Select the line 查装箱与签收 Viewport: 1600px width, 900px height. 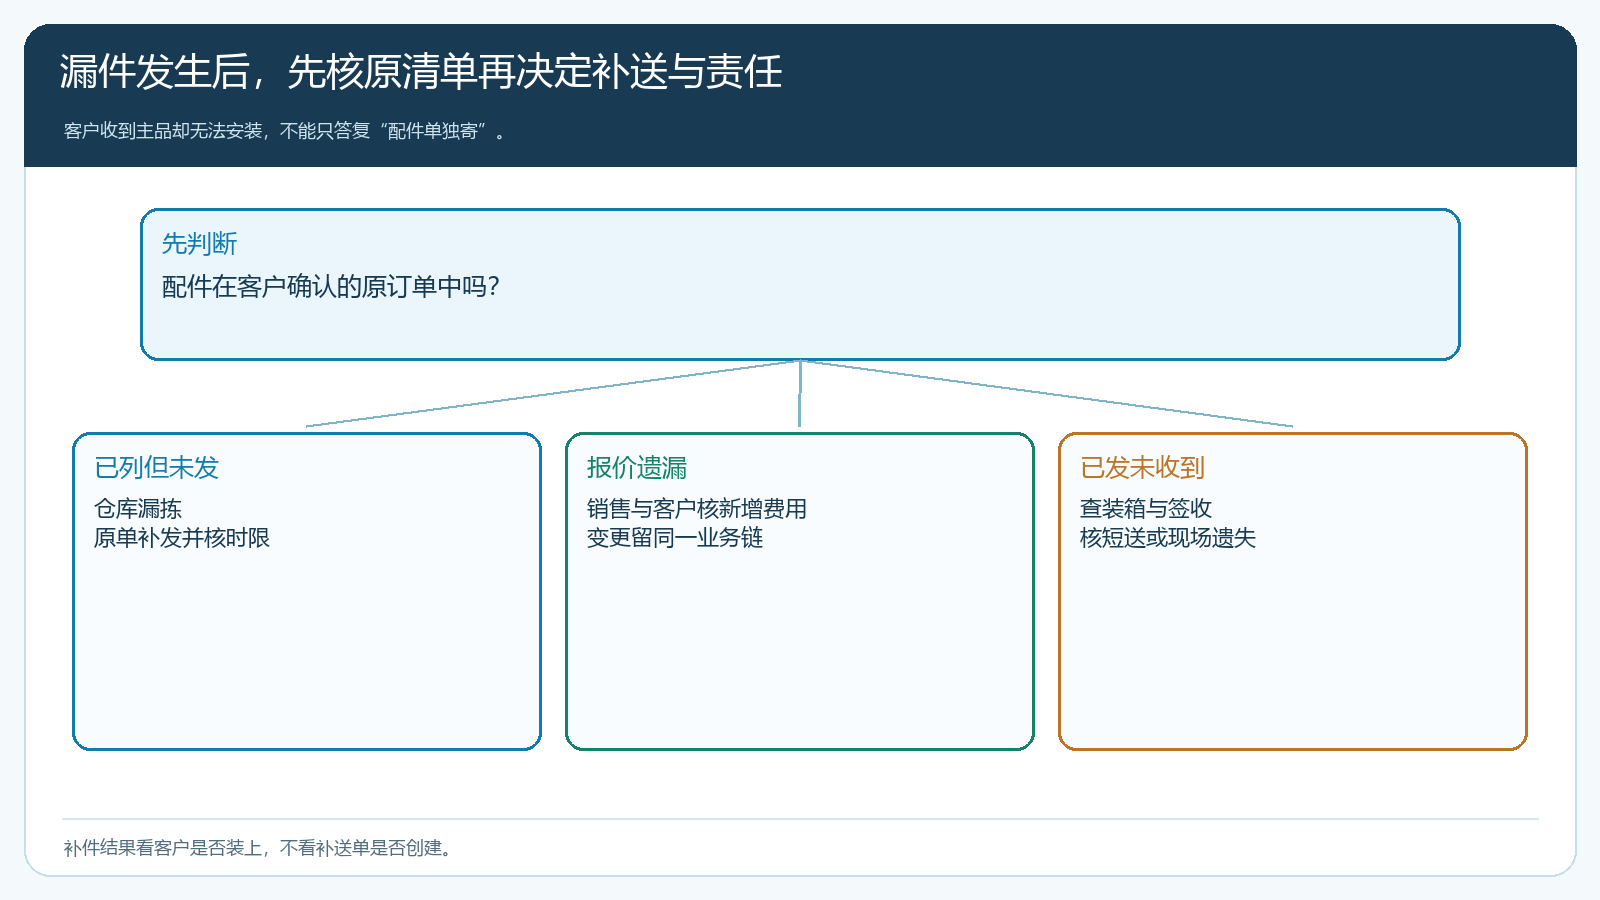pos(1146,509)
